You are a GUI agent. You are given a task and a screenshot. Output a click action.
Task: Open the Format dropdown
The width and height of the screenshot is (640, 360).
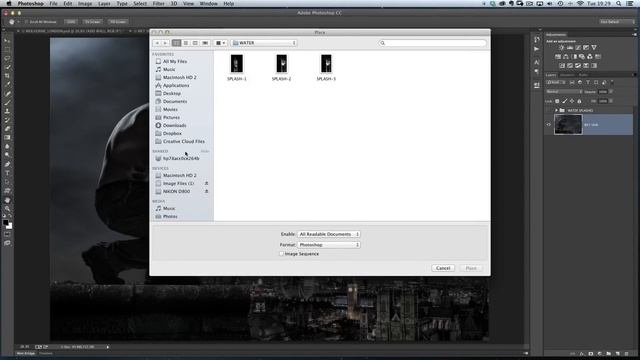(x=329, y=245)
